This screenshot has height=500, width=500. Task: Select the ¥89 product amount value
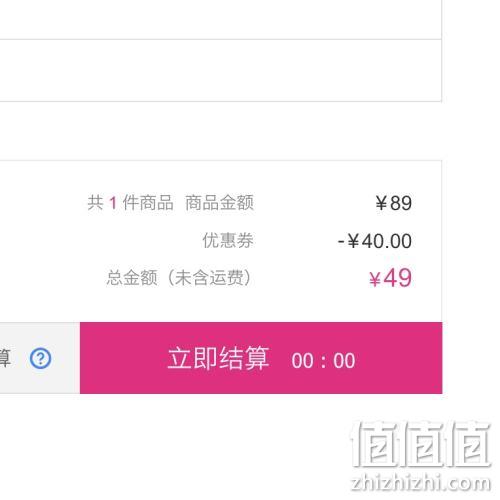pos(394,203)
